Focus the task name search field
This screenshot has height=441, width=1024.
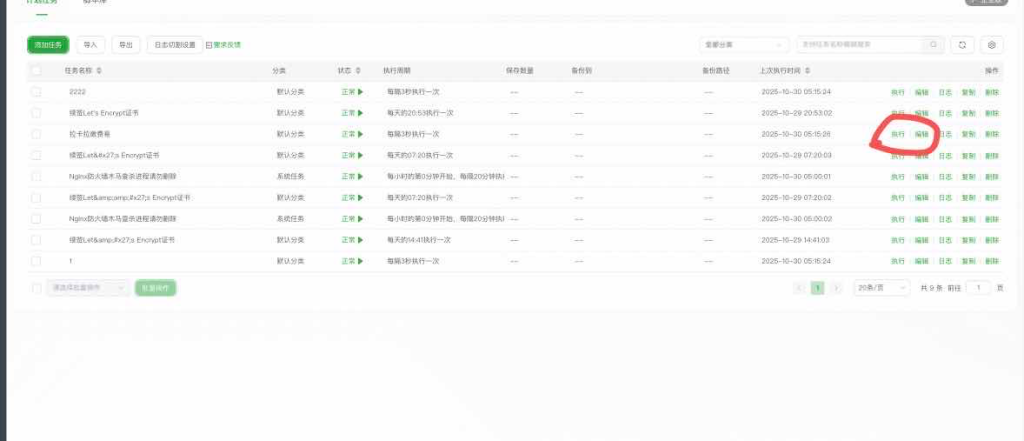pyautogui.click(x=859, y=44)
